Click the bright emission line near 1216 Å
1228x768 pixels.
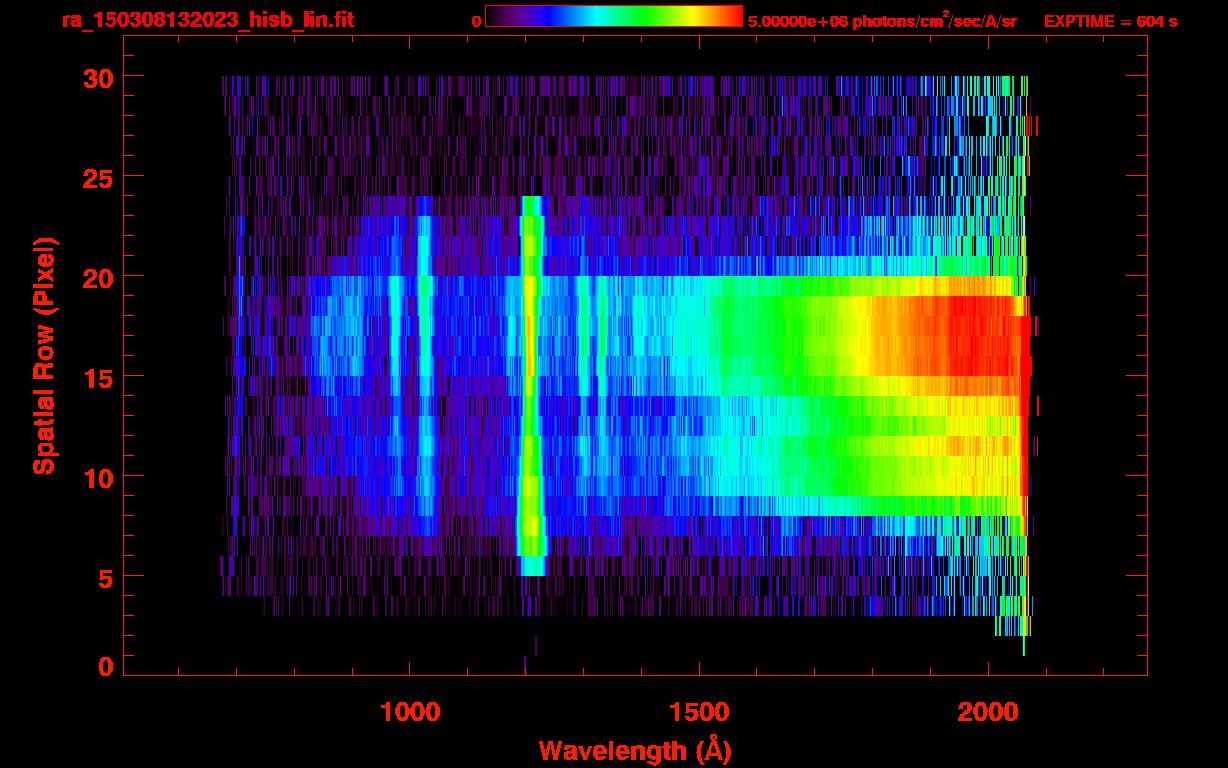point(532,386)
